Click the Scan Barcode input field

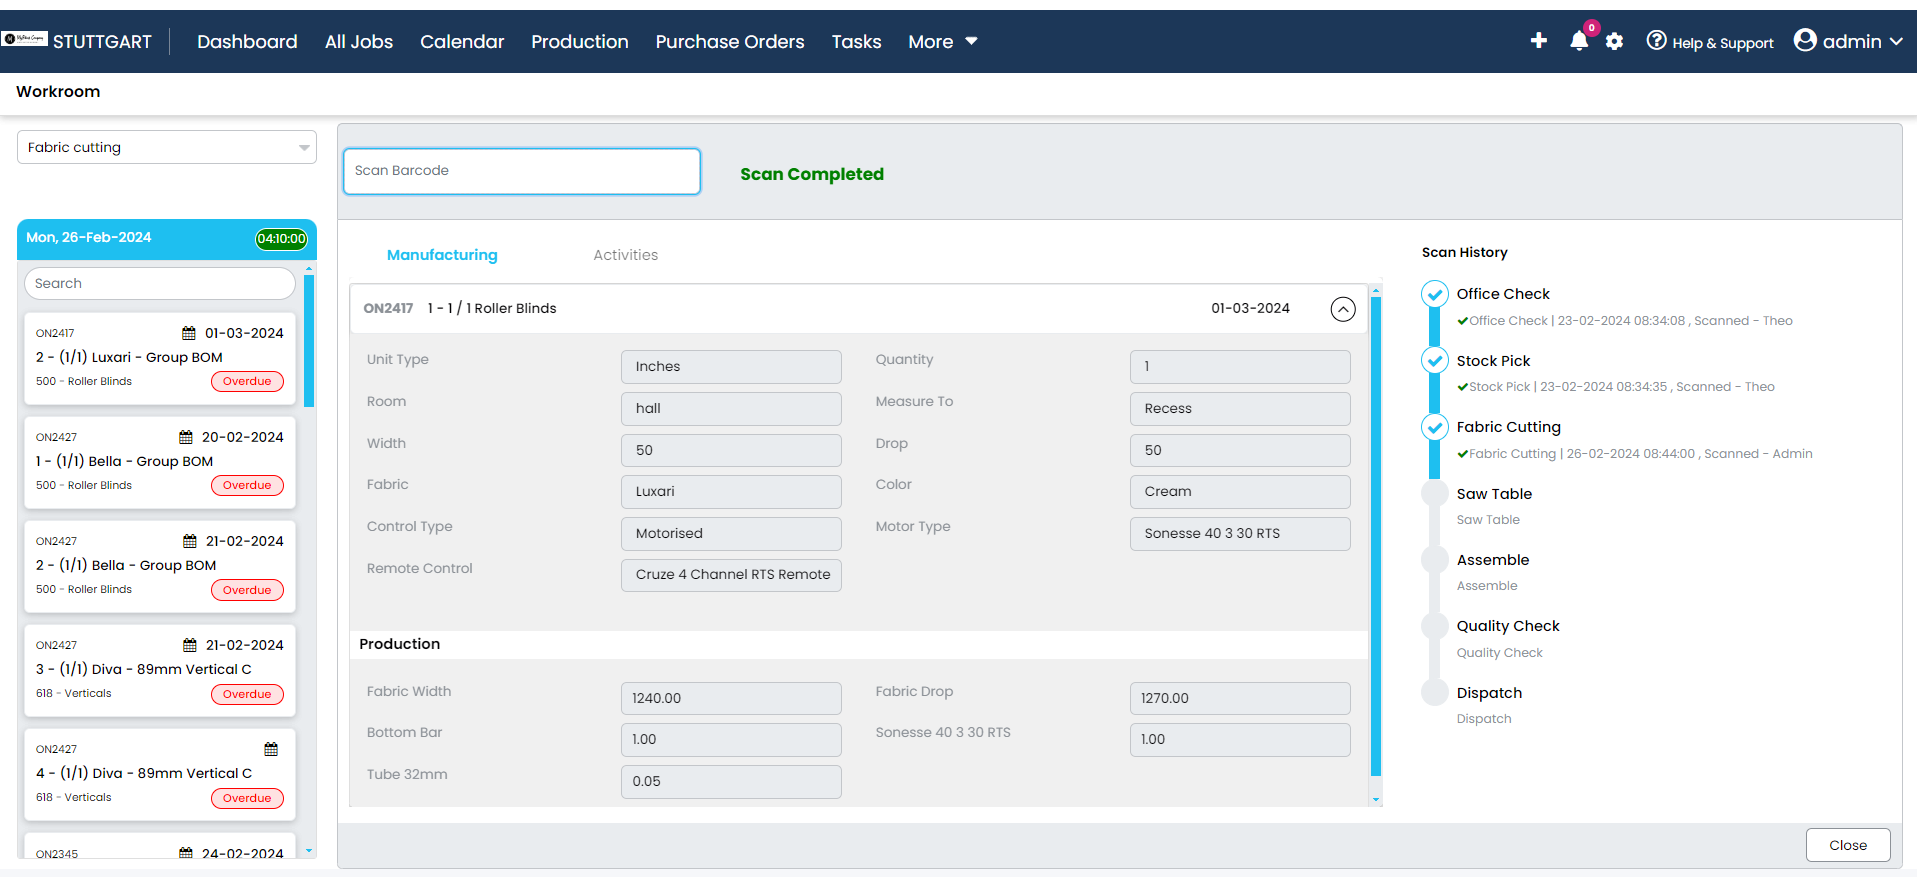[x=521, y=171]
